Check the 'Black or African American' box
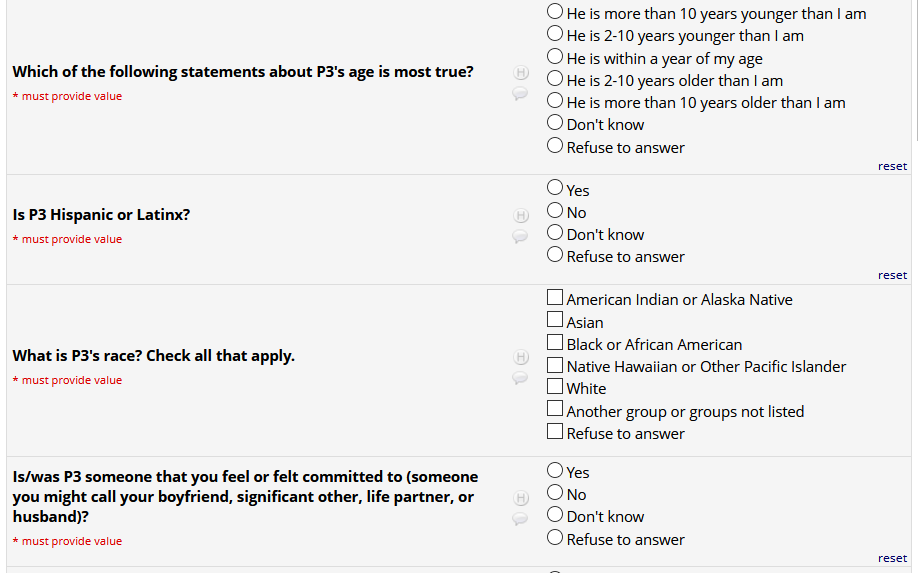Viewport: 918px width, 573px height. pyautogui.click(x=555, y=343)
